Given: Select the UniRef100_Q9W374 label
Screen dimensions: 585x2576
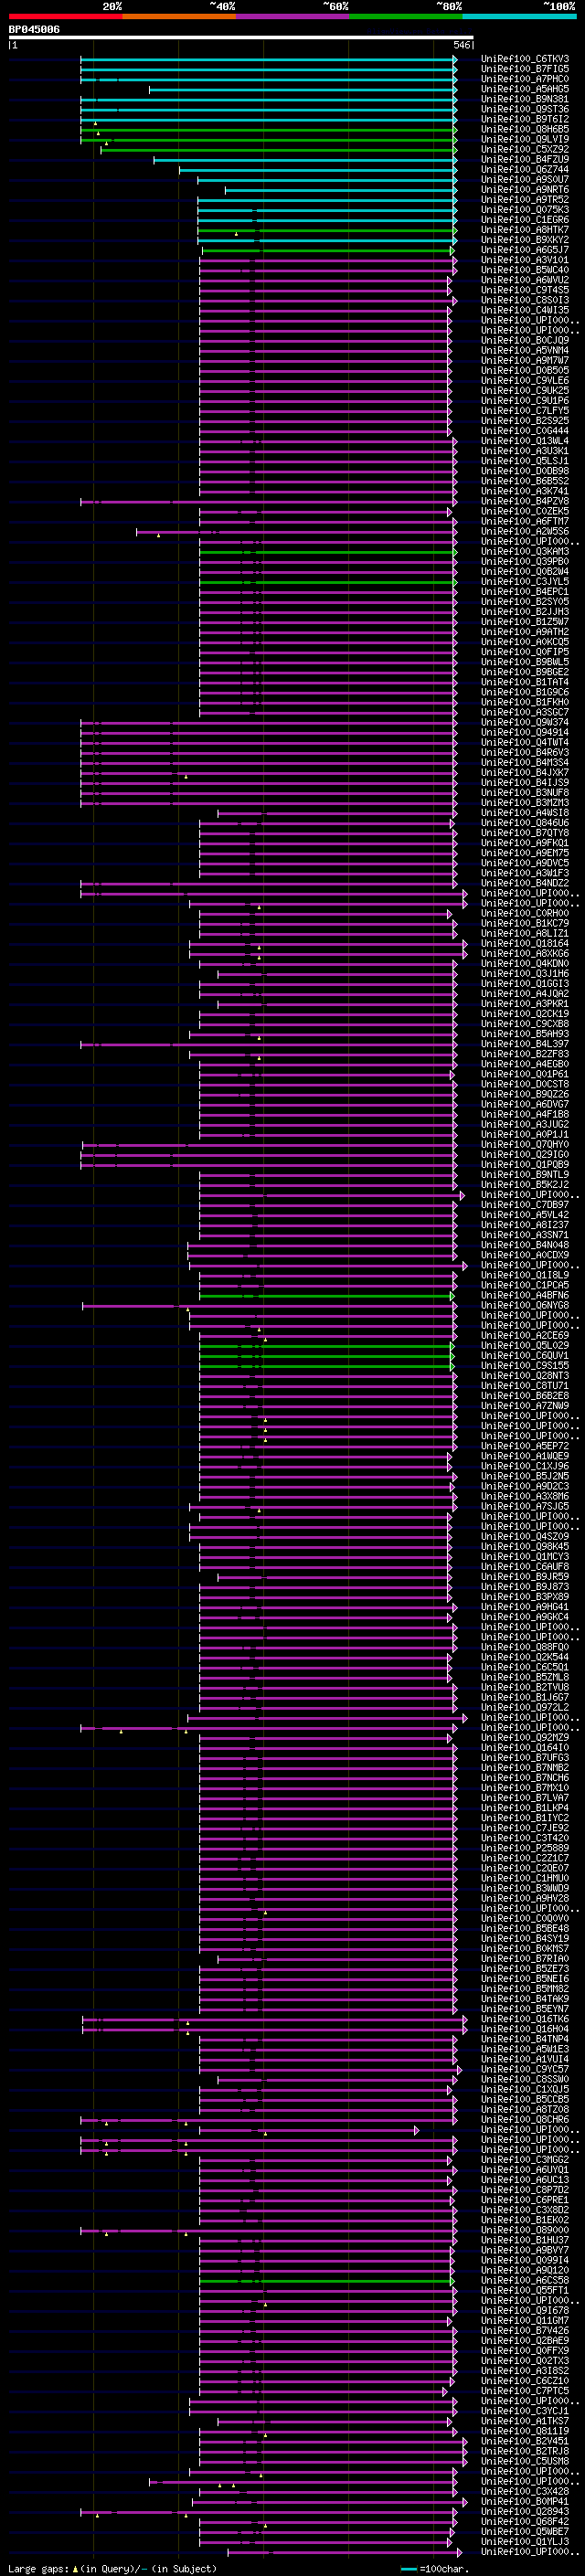Looking at the screenshot, I should (525, 722).
